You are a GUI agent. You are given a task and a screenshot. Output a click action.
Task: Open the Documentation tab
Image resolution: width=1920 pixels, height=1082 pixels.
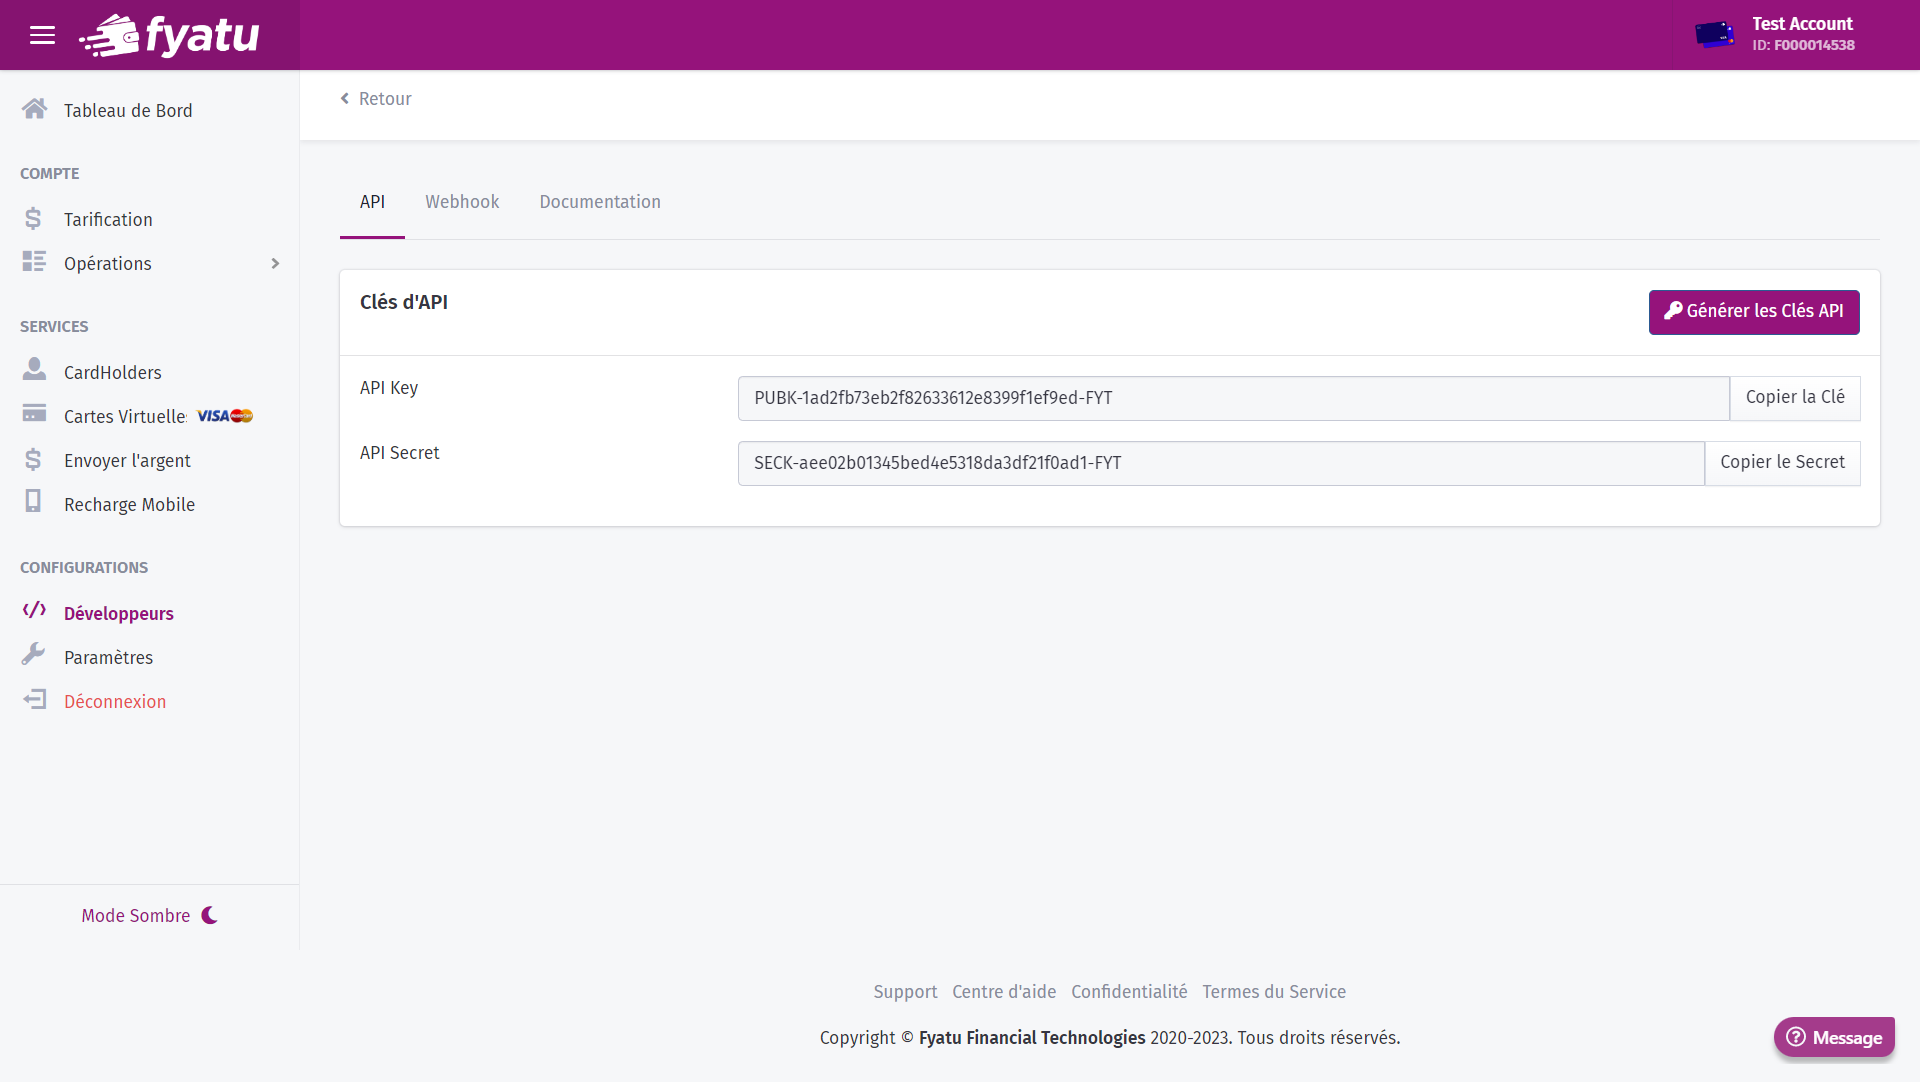click(600, 202)
